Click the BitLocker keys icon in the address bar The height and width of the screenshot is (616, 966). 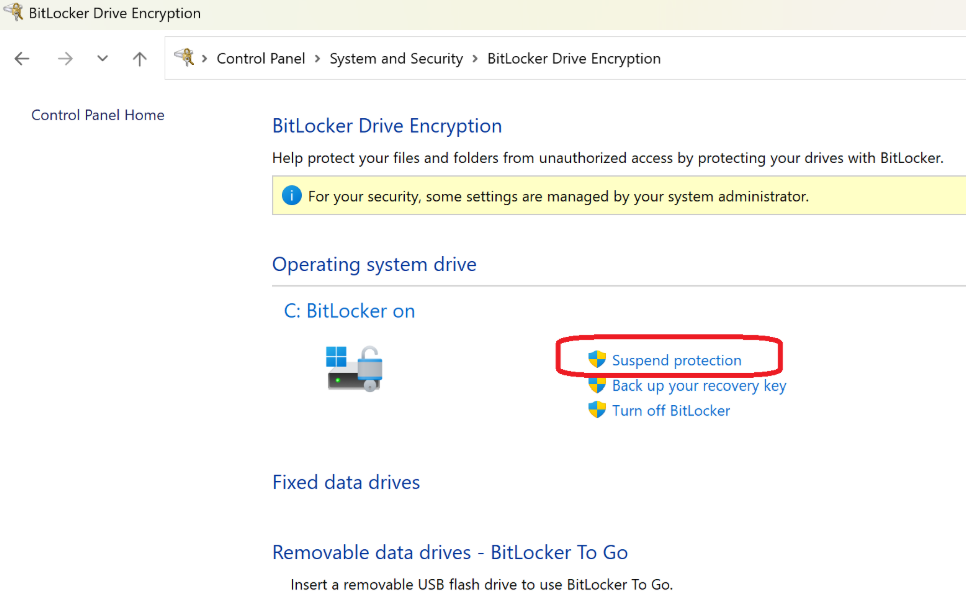pos(184,57)
